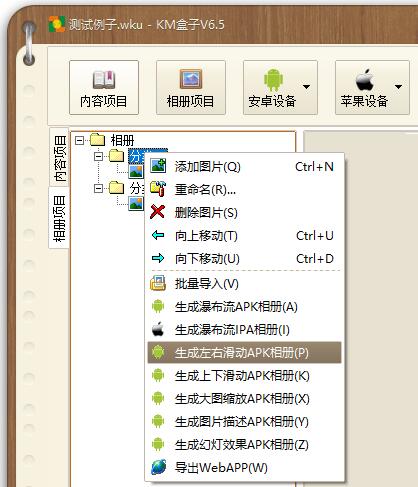This screenshot has width=418, height=487.
Task: Choose 添加图片(Q) from context menu
Action: [x=244, y=166]
